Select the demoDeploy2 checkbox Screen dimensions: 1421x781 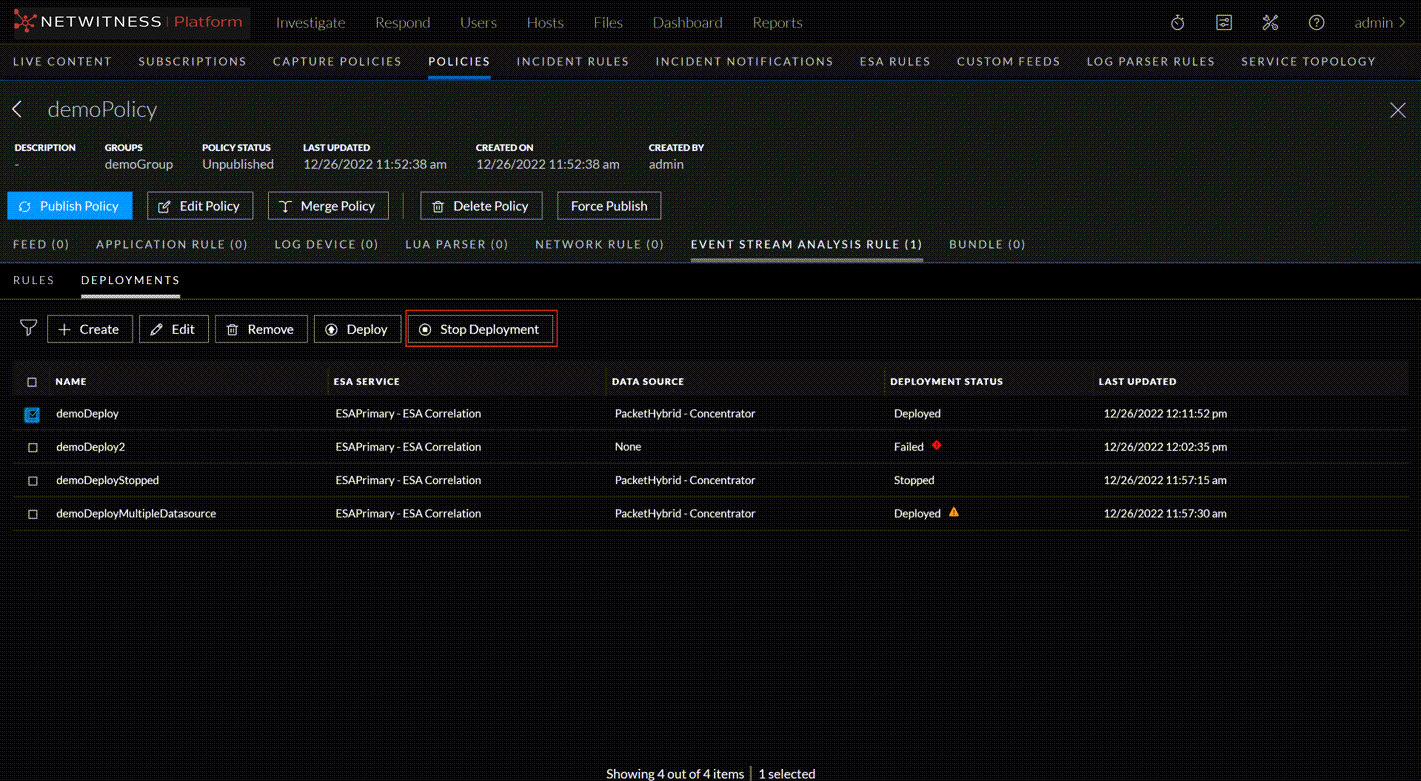click(x=32, y=447)
